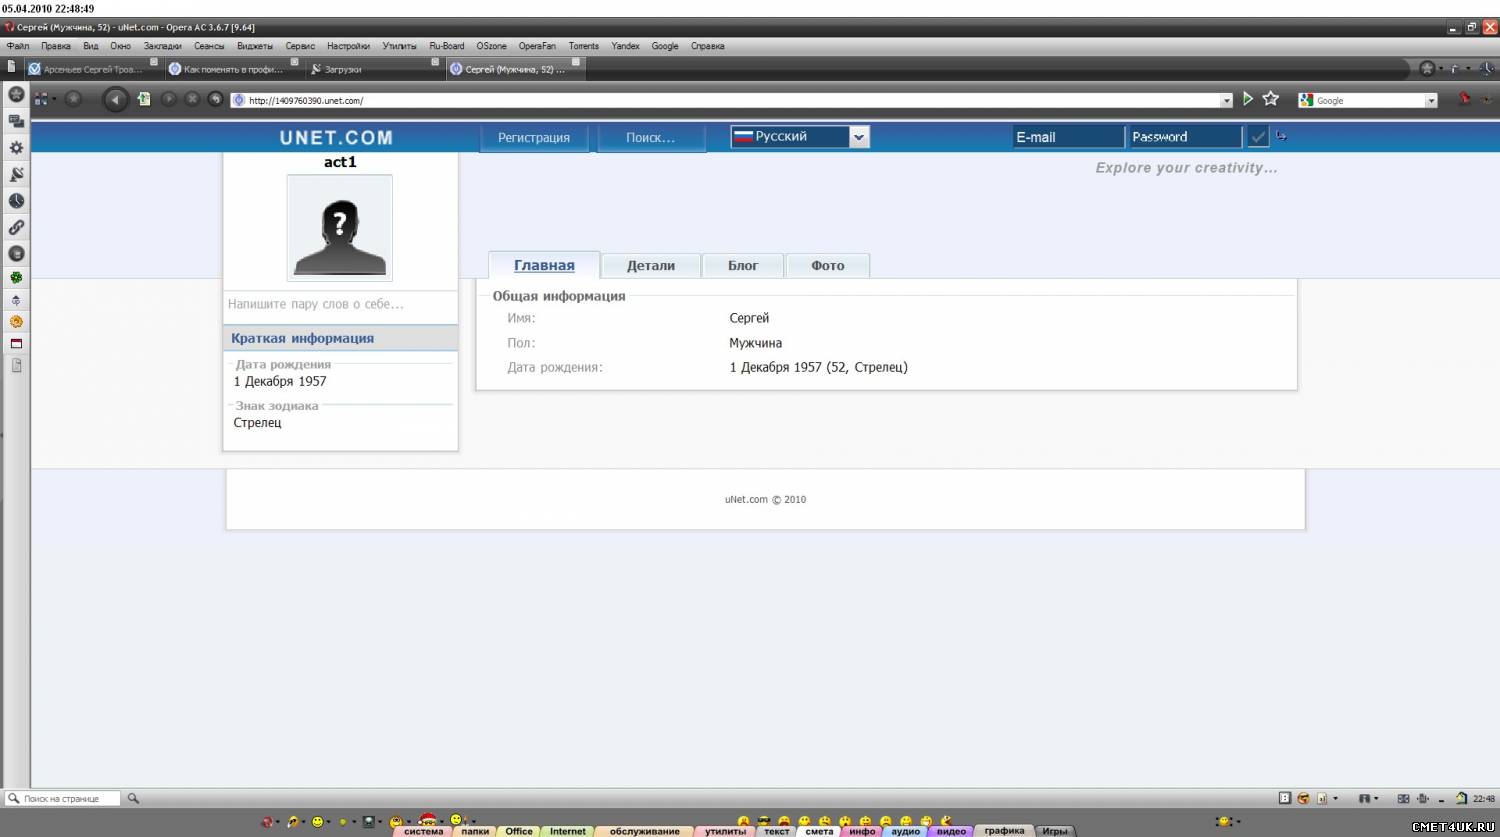
Task: Click the login checkmark submit button
Action: coord(1258,137)
